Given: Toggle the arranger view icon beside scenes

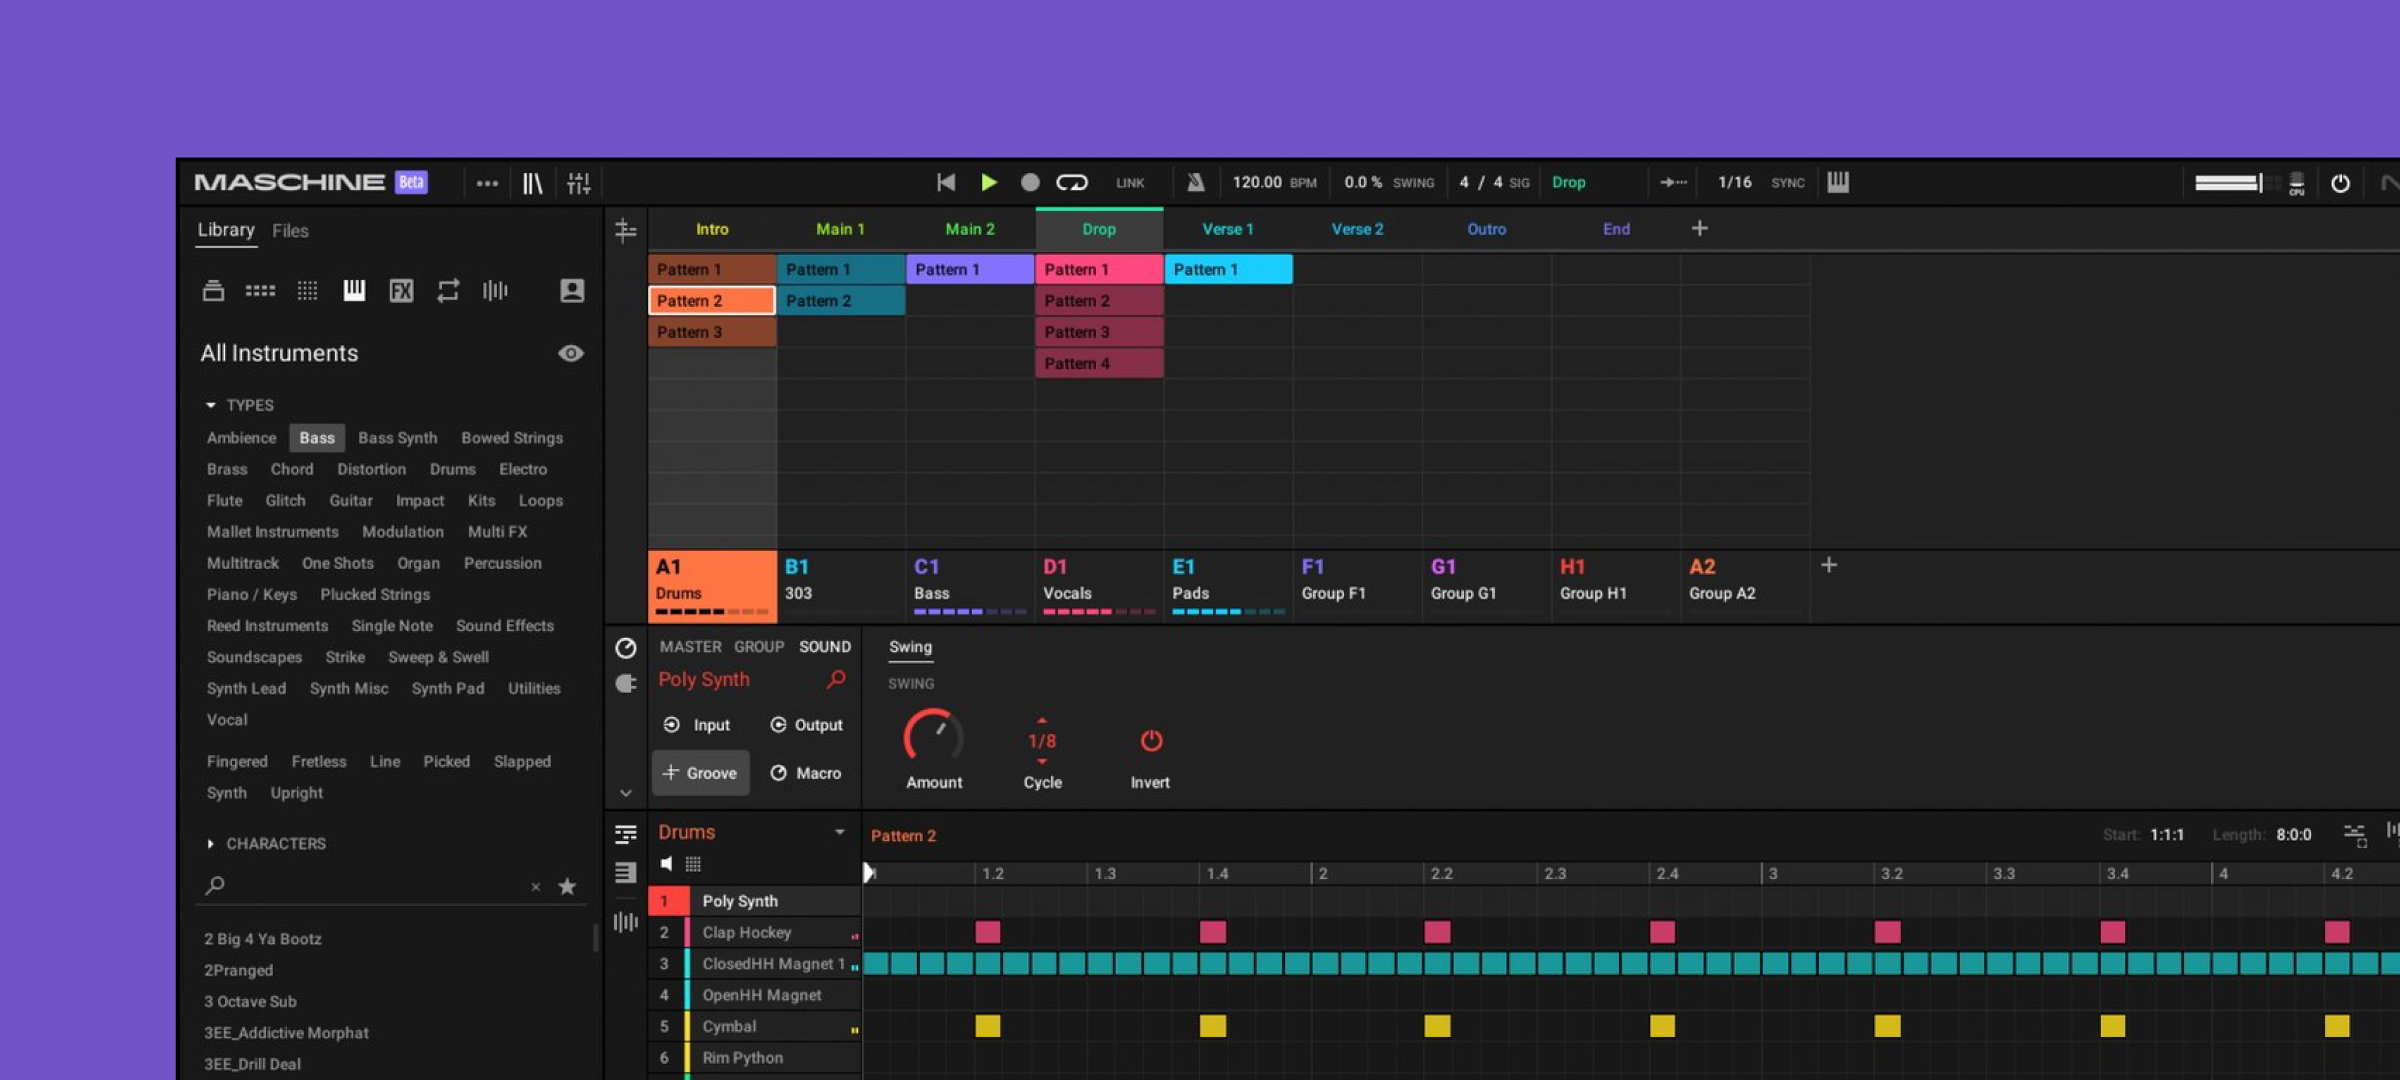Looking at the screenshot, I should coord(626,231).
